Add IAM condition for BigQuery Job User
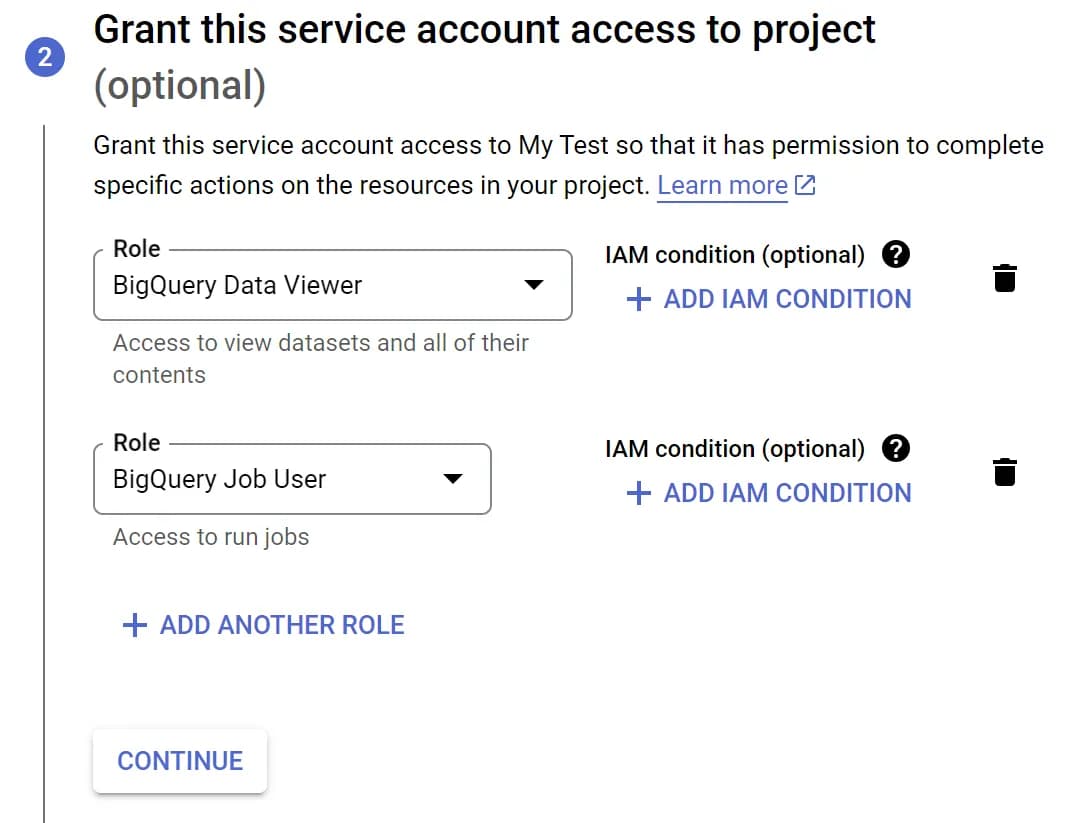This screenshot has height=823, width=1074. pyautogui.click(x=769, y=493)
